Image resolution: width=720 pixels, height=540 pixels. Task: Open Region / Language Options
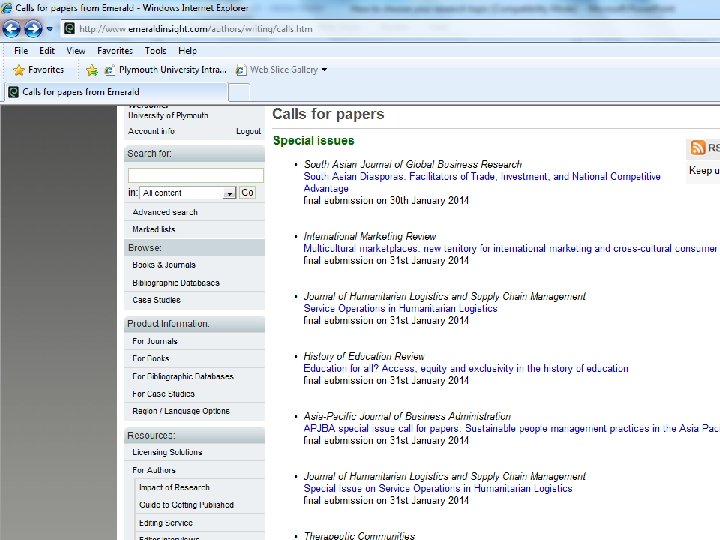pyautogui.click(x=181, y=411)
